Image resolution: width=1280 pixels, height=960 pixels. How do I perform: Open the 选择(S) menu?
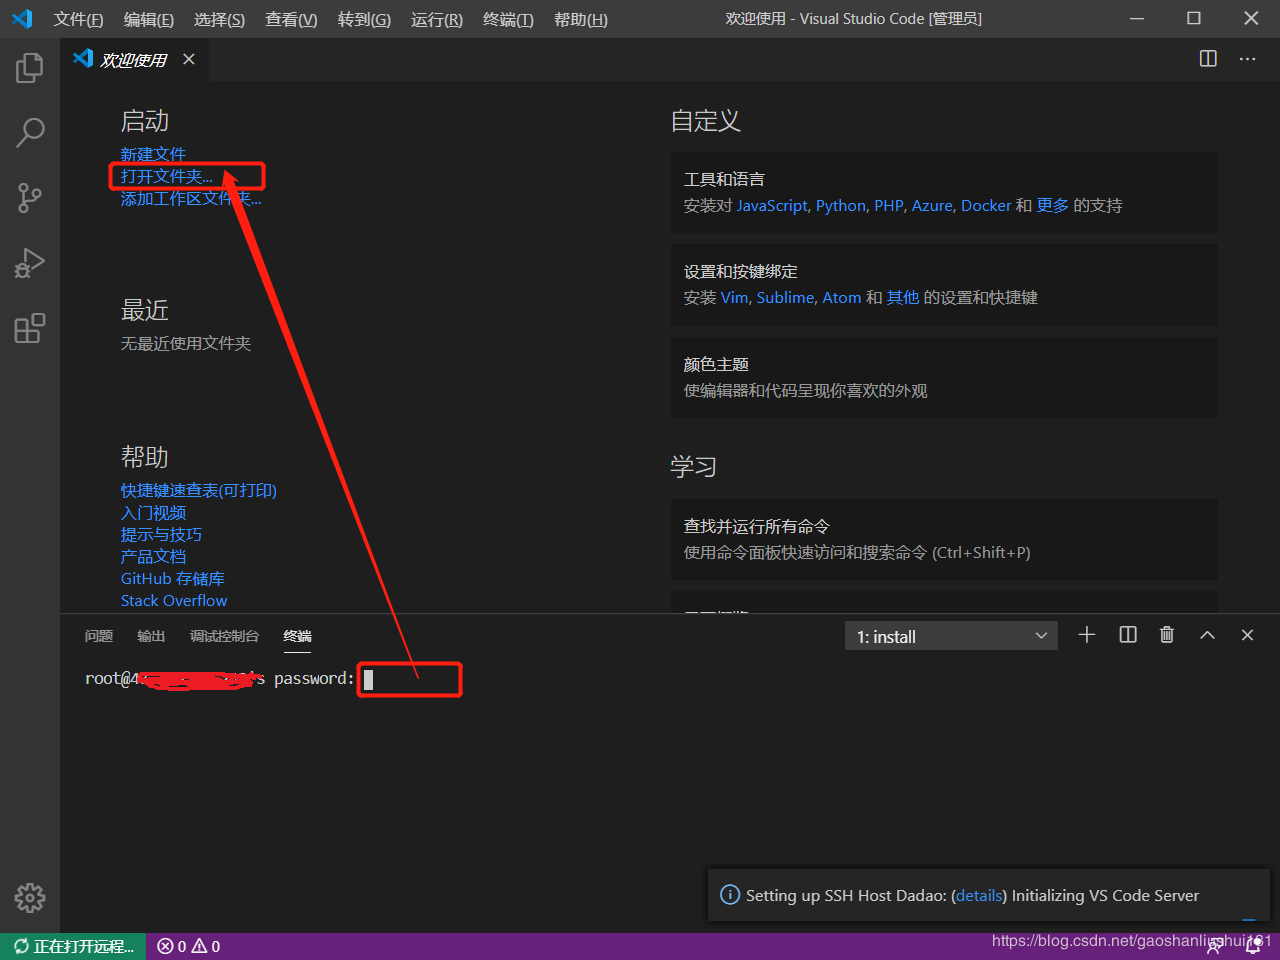(219, 20)
